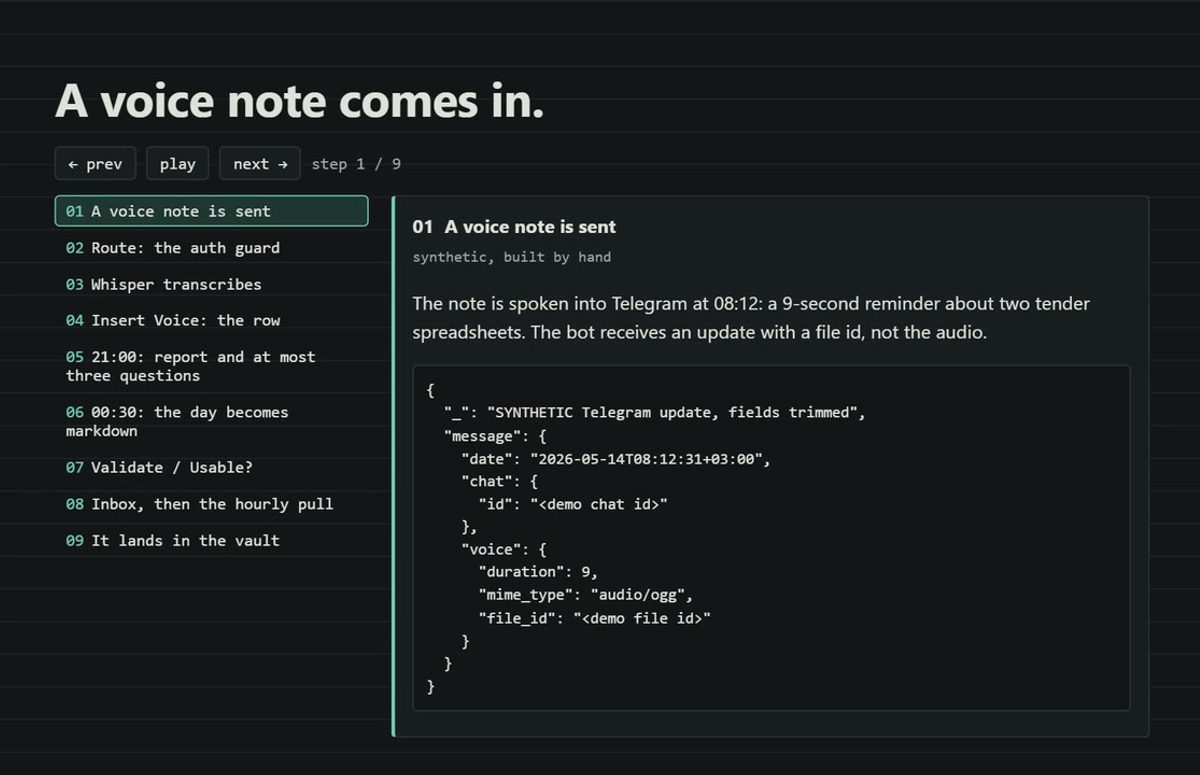Click the "voice" key line in JSON

[x=503, y=549]
